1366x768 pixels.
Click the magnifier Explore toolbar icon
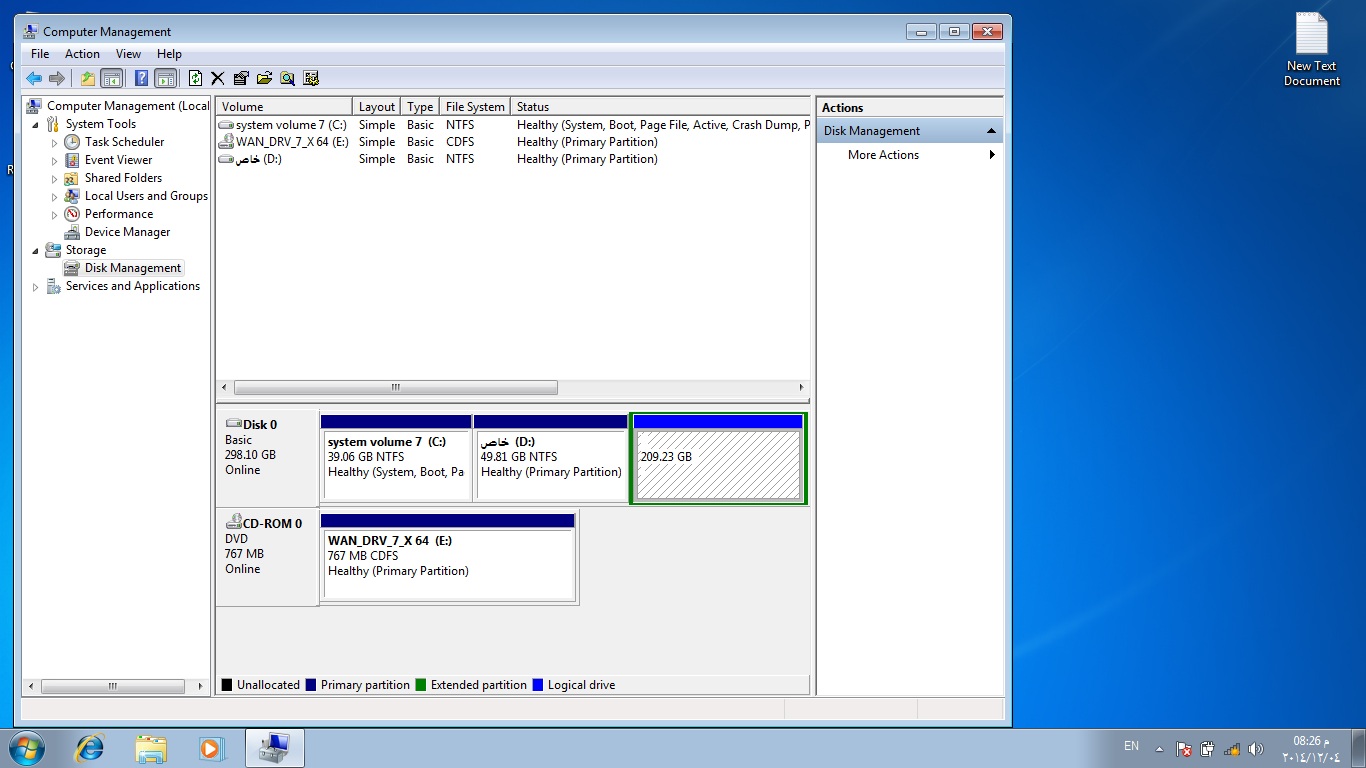pos(288,78)
